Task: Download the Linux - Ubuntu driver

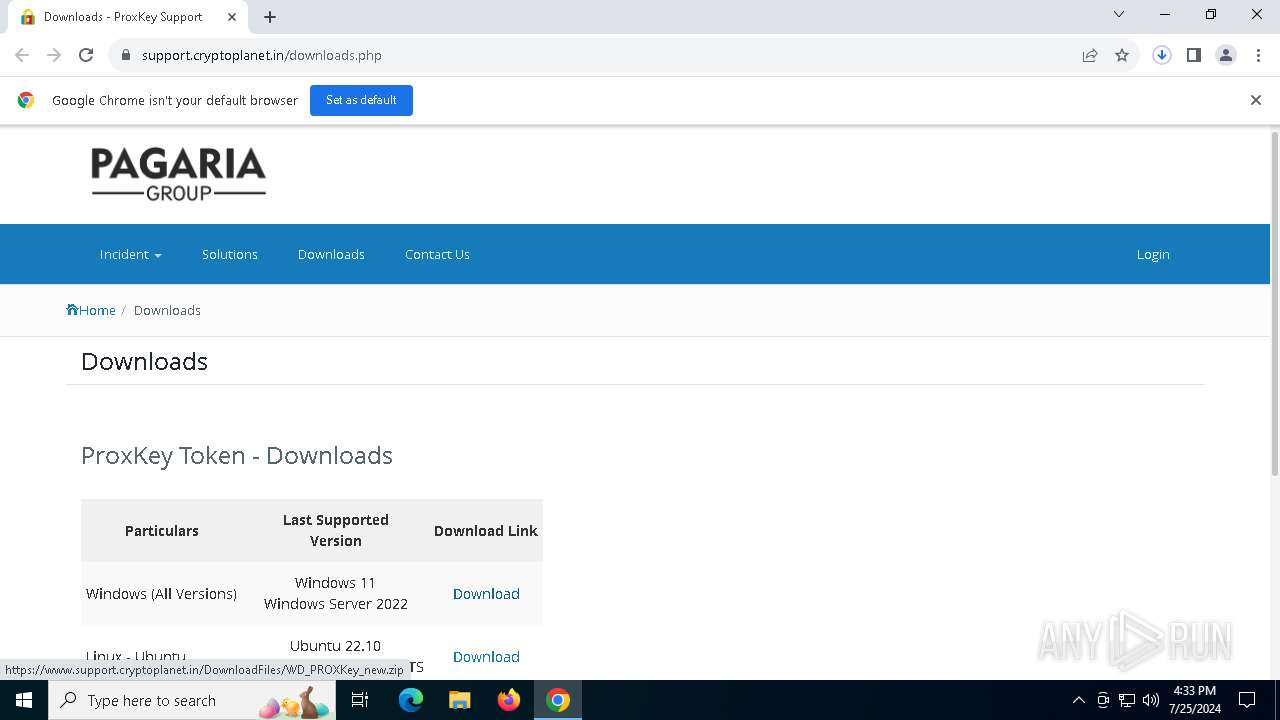Action: click(486, 656)
